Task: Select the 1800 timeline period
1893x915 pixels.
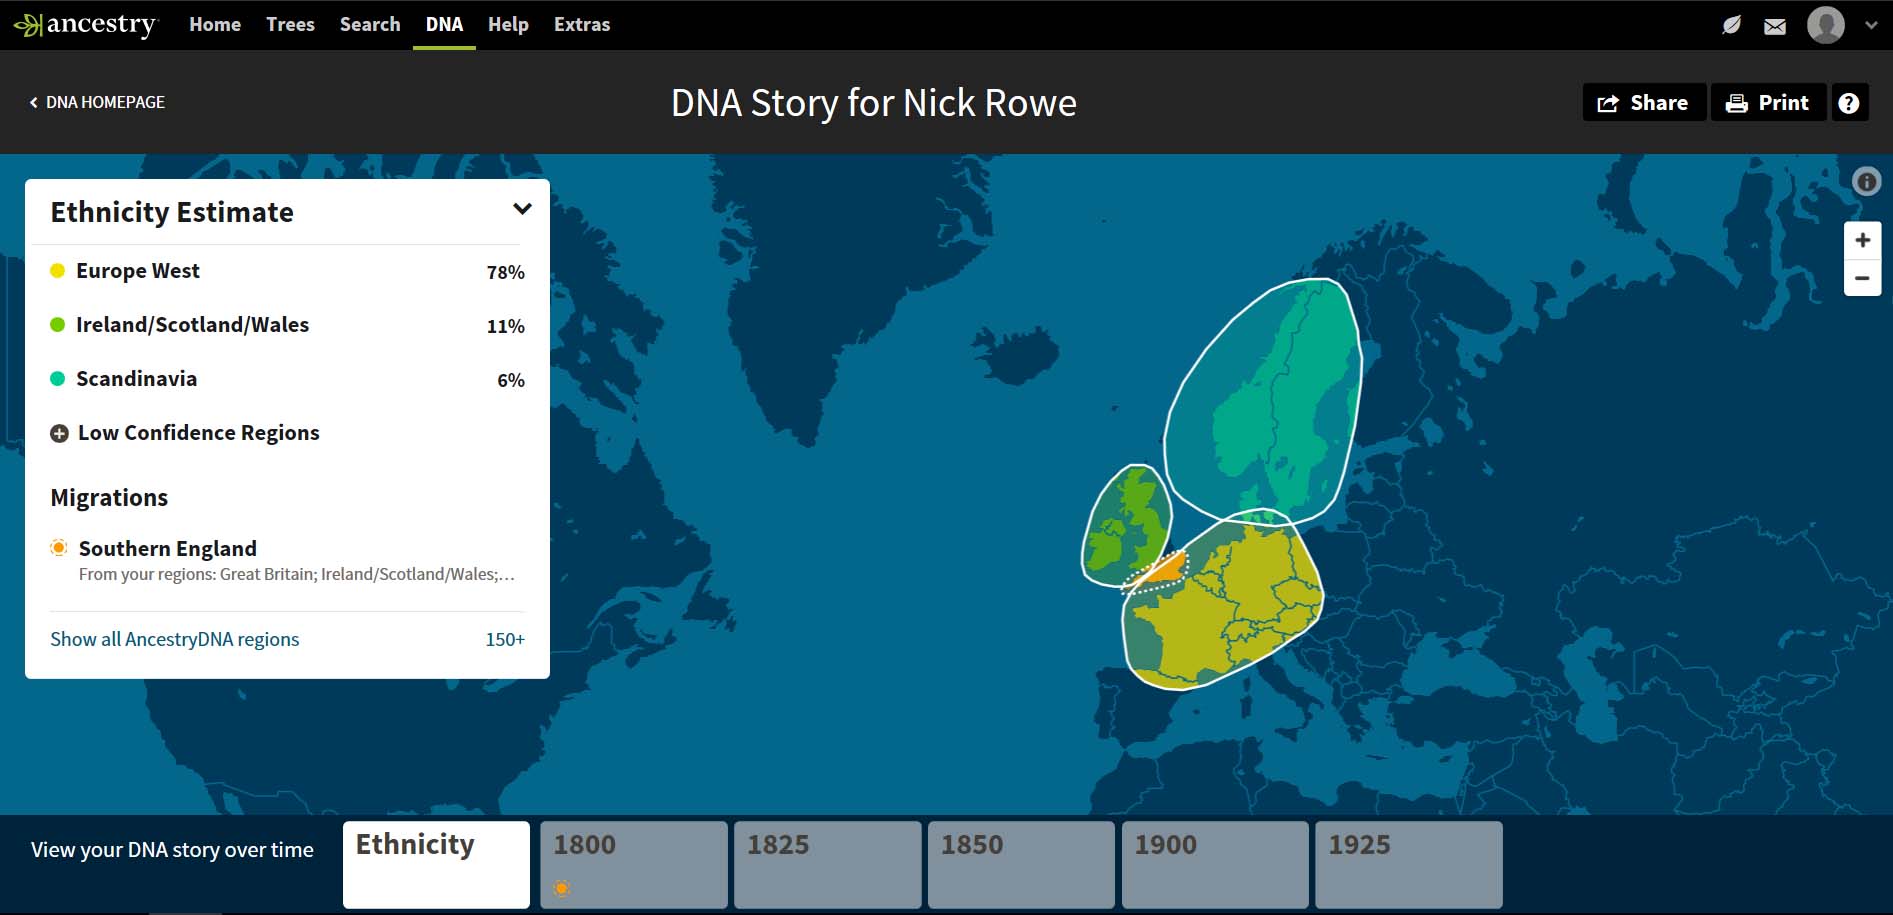Action: (x=633, y=864)
